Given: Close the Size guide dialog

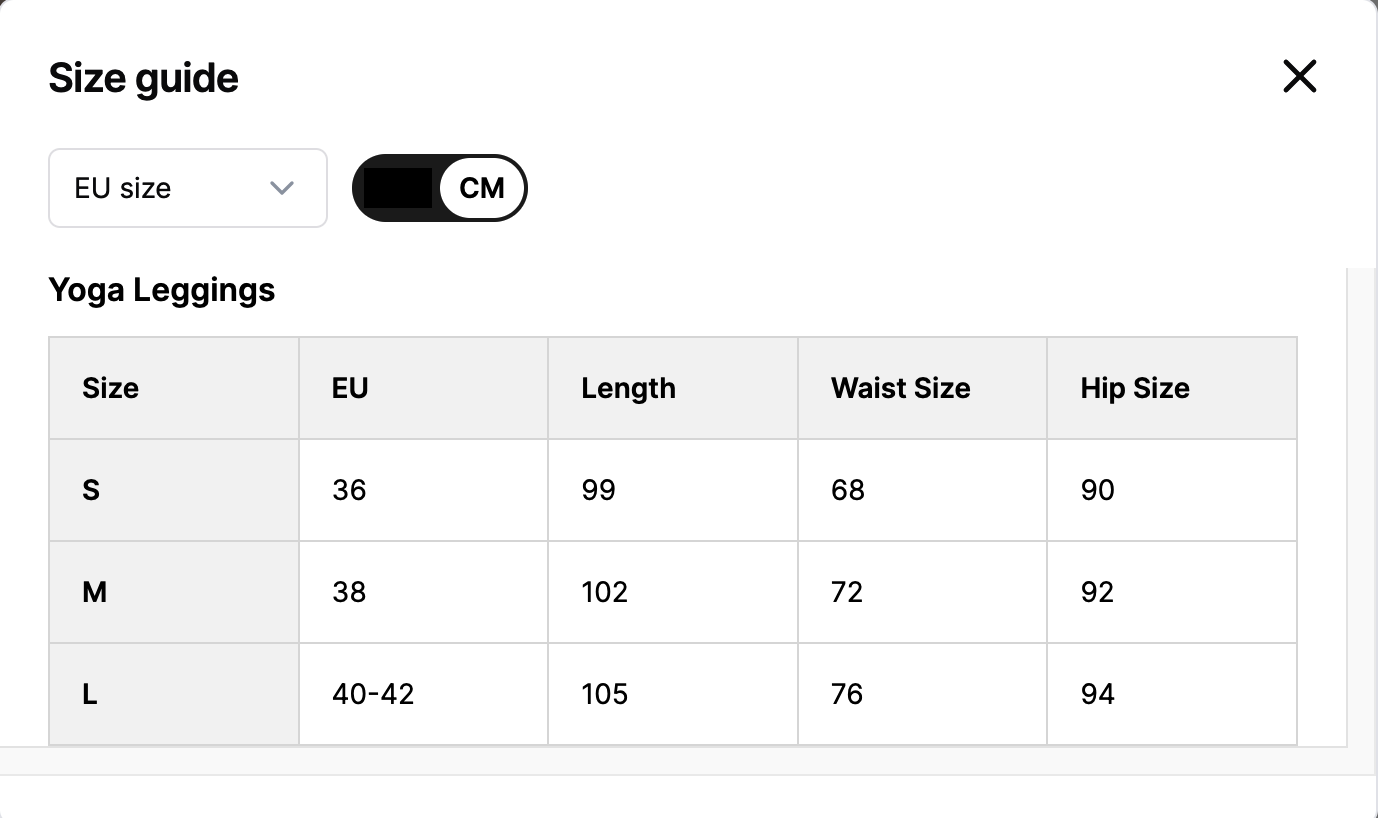Looking at the screenshot, I should click(1299, 77).
